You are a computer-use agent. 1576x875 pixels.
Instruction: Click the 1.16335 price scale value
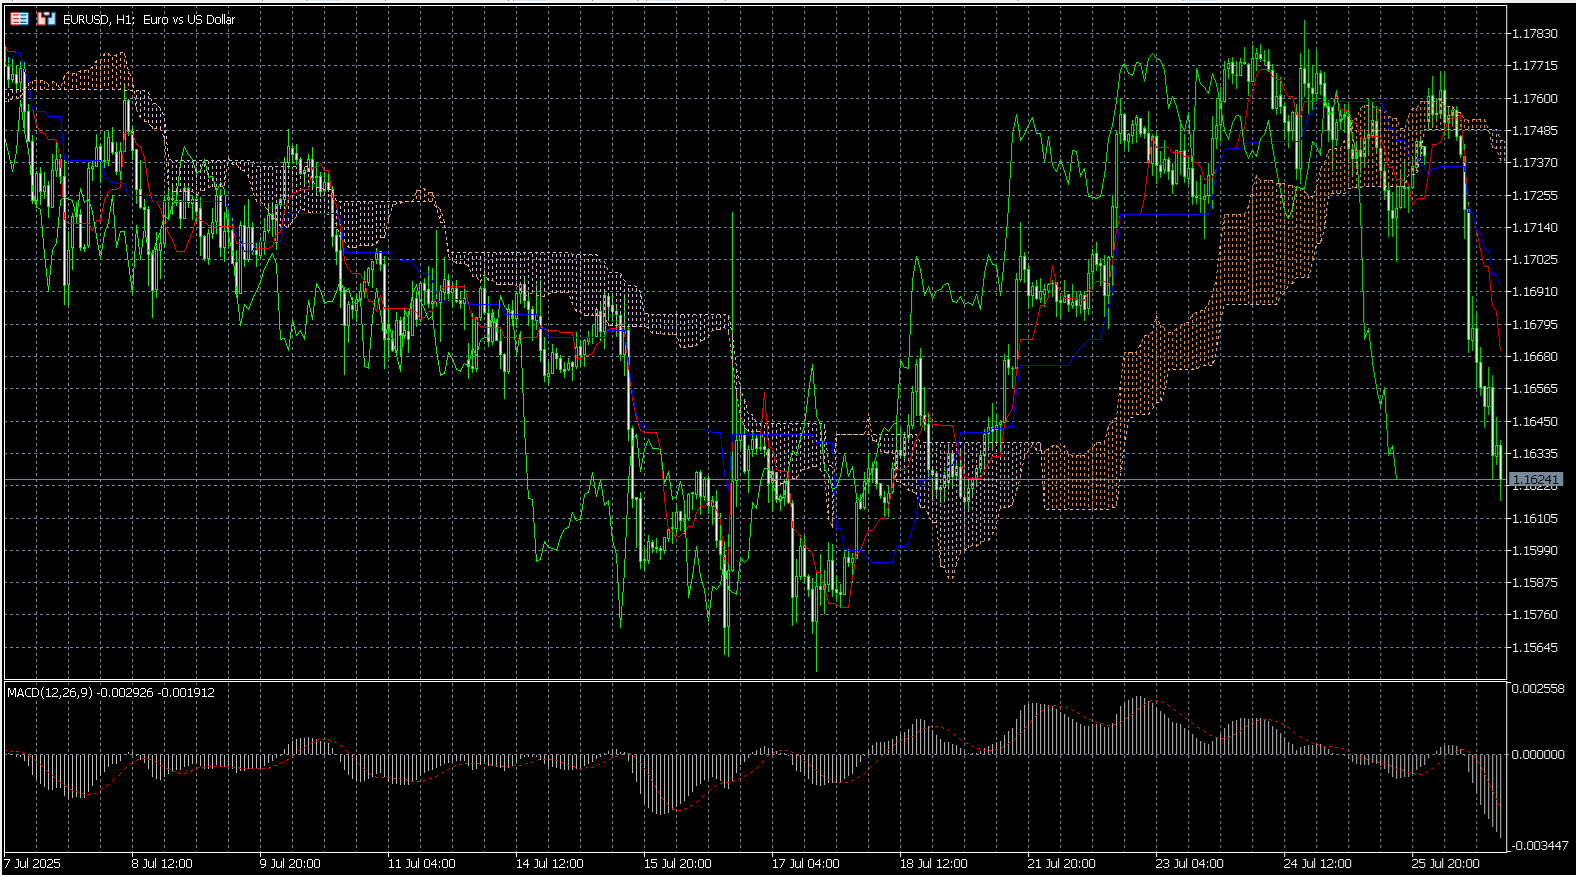(x=1535, y=453)
